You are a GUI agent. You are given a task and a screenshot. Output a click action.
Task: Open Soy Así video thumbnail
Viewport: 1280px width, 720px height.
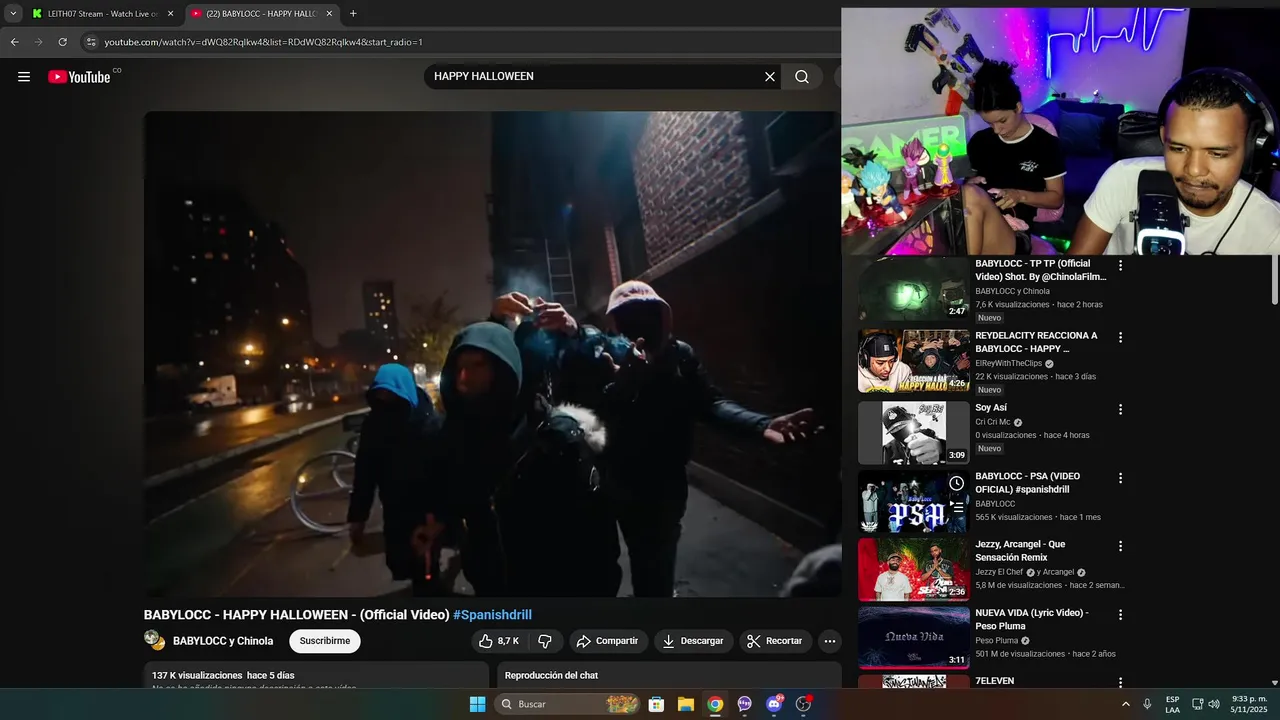pos(913,433)
